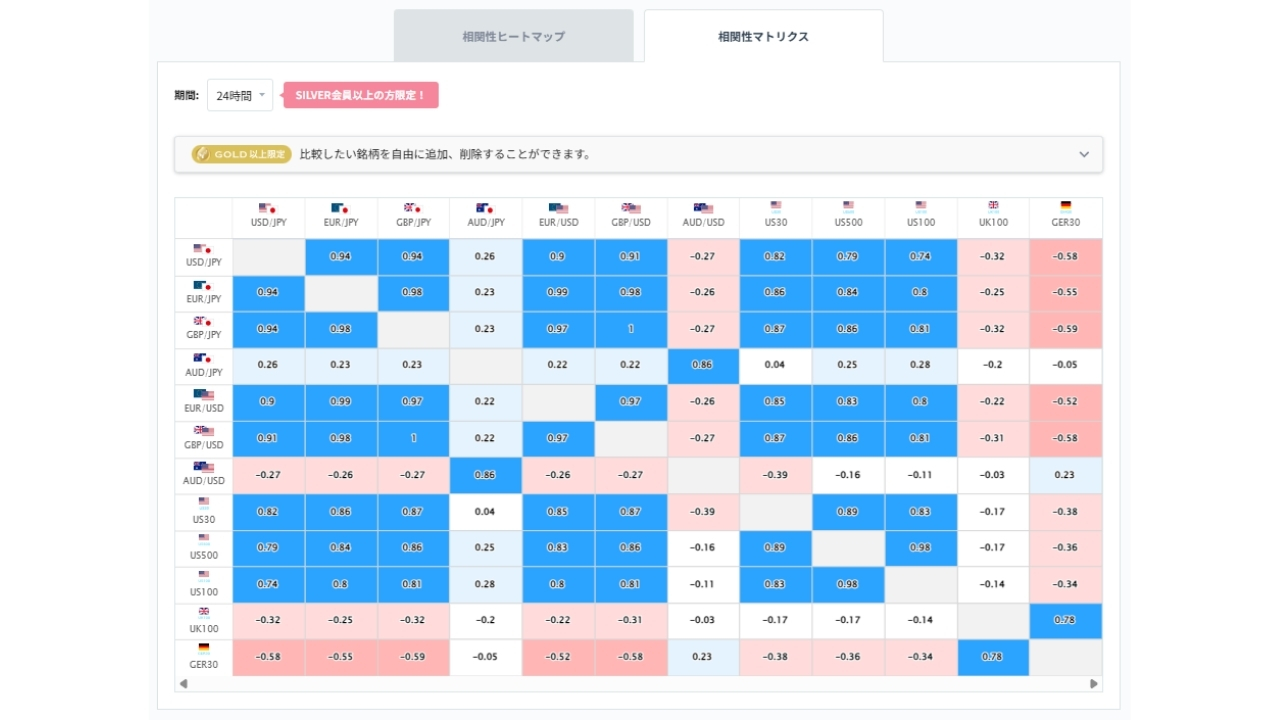Viewport: 1280px width, 720px height.
Task: Click the US100 column header flag
Action: click(x=921, y=206)
